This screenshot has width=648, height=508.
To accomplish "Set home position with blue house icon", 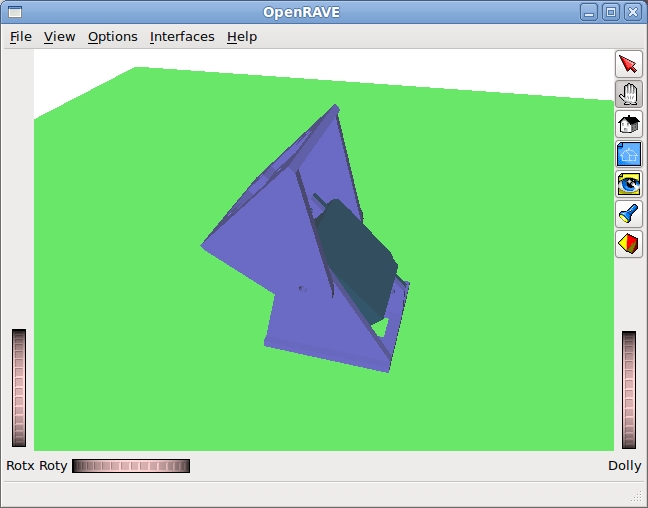I will (628, 154).
